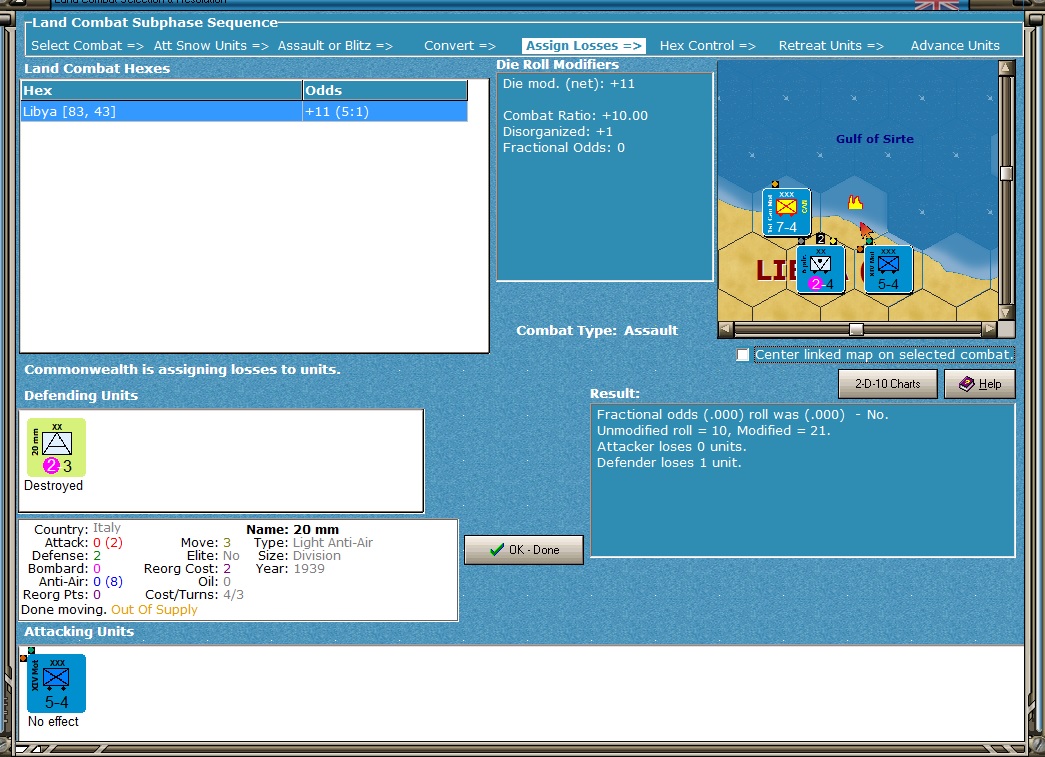The width and height of the screenshot is (1045, 757).
Task: Click the +11 (5:1) odds cell
Action: click(x=385, y=111)
